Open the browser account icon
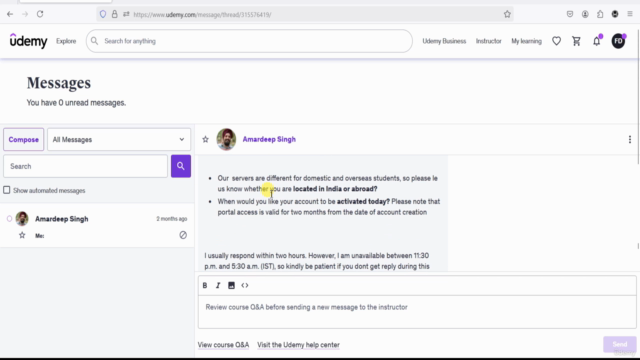This screenshot has height=360, width=640. coord(585,14)
